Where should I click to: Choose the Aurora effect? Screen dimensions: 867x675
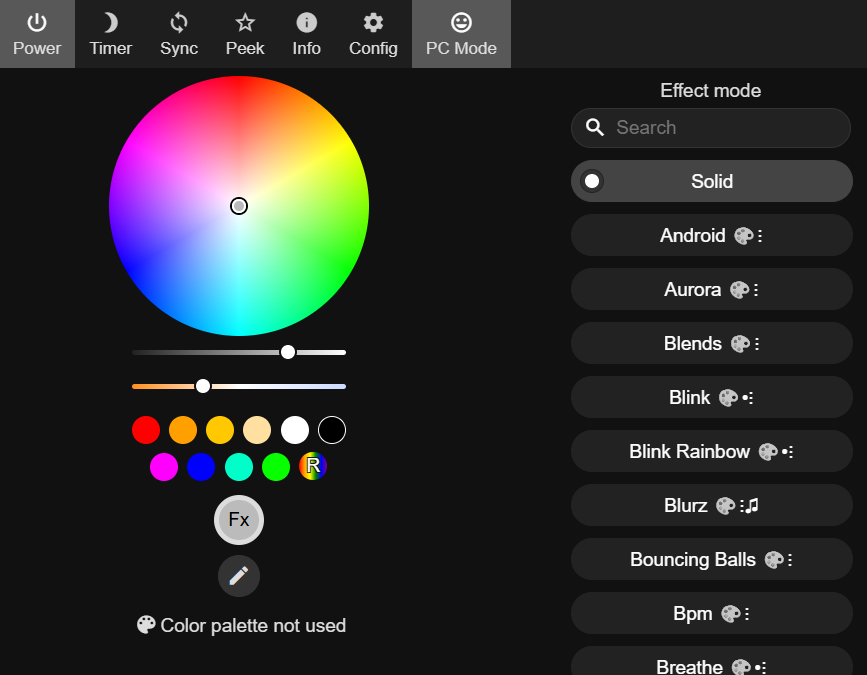[711, 290]
